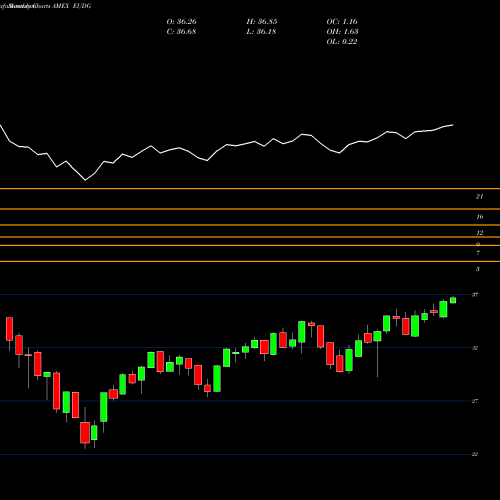Click the '3' label below the orange lines
The image size is (500, 500).
click(x=478, y=269)
